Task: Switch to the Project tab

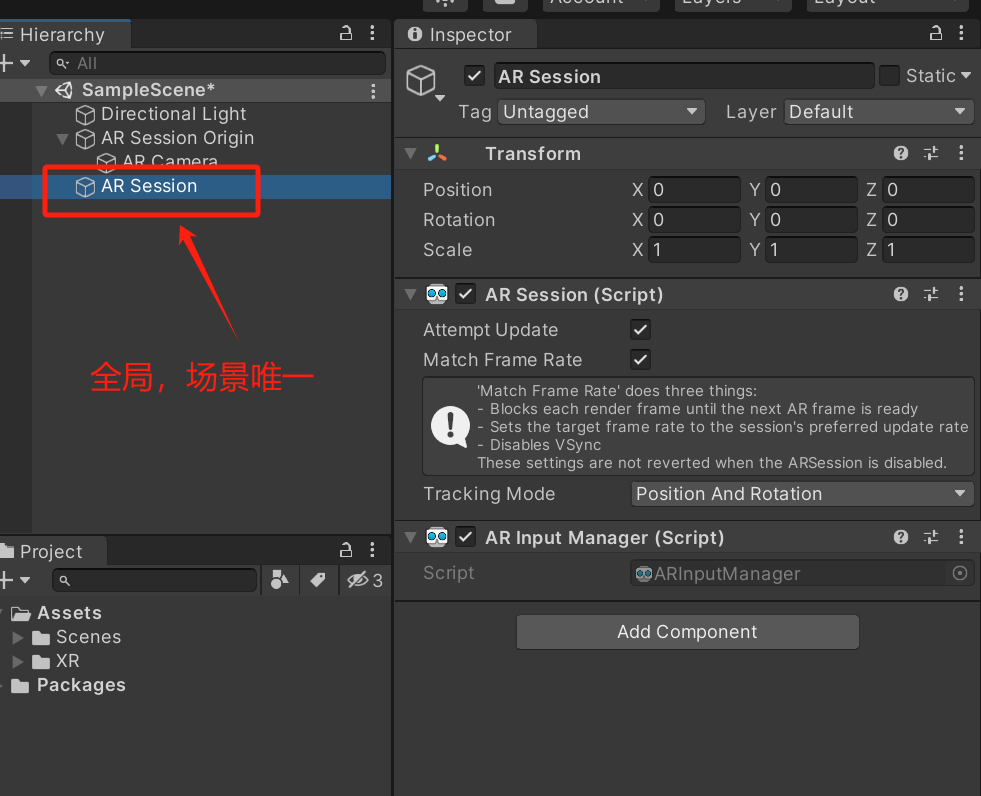Action: coord(53,551)
